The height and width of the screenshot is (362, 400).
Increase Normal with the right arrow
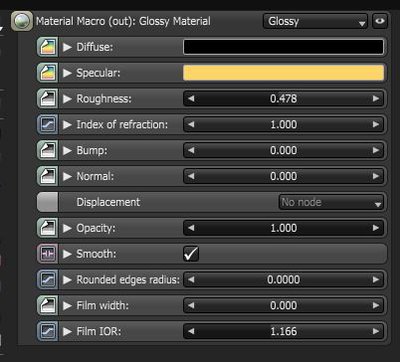[x=376, y=176]
